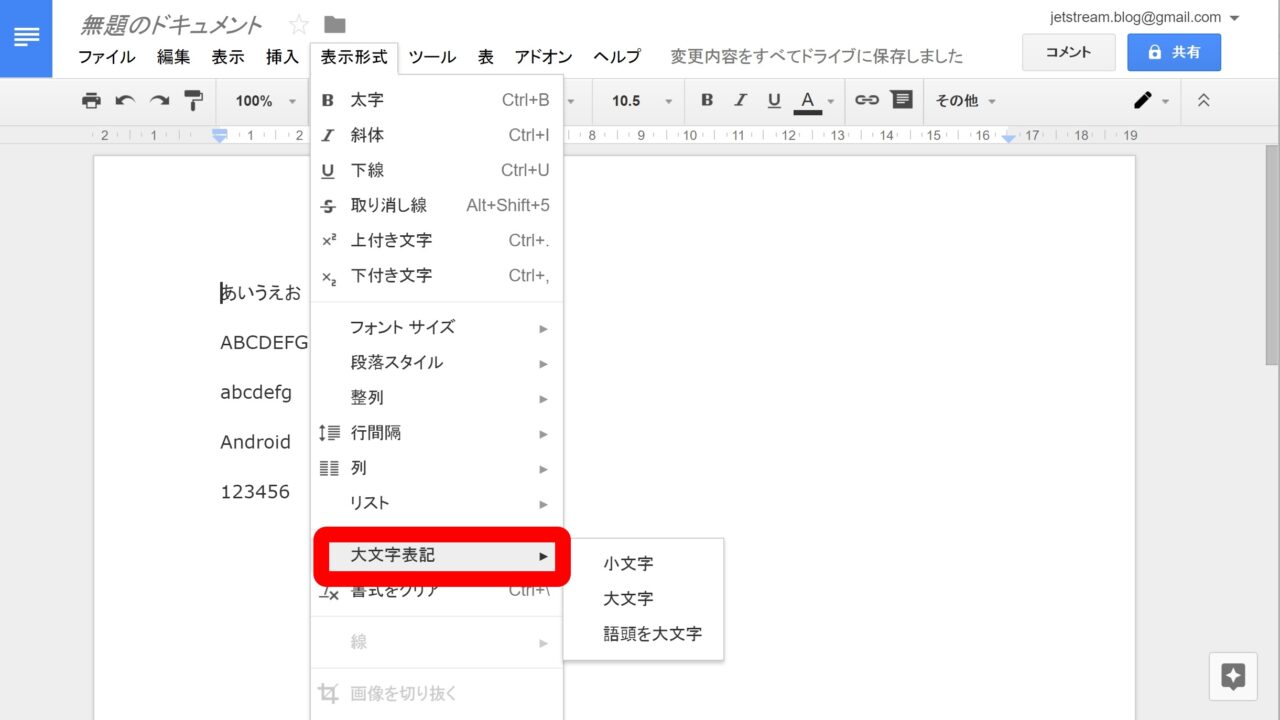Click the コメント button

(1068, 52)
